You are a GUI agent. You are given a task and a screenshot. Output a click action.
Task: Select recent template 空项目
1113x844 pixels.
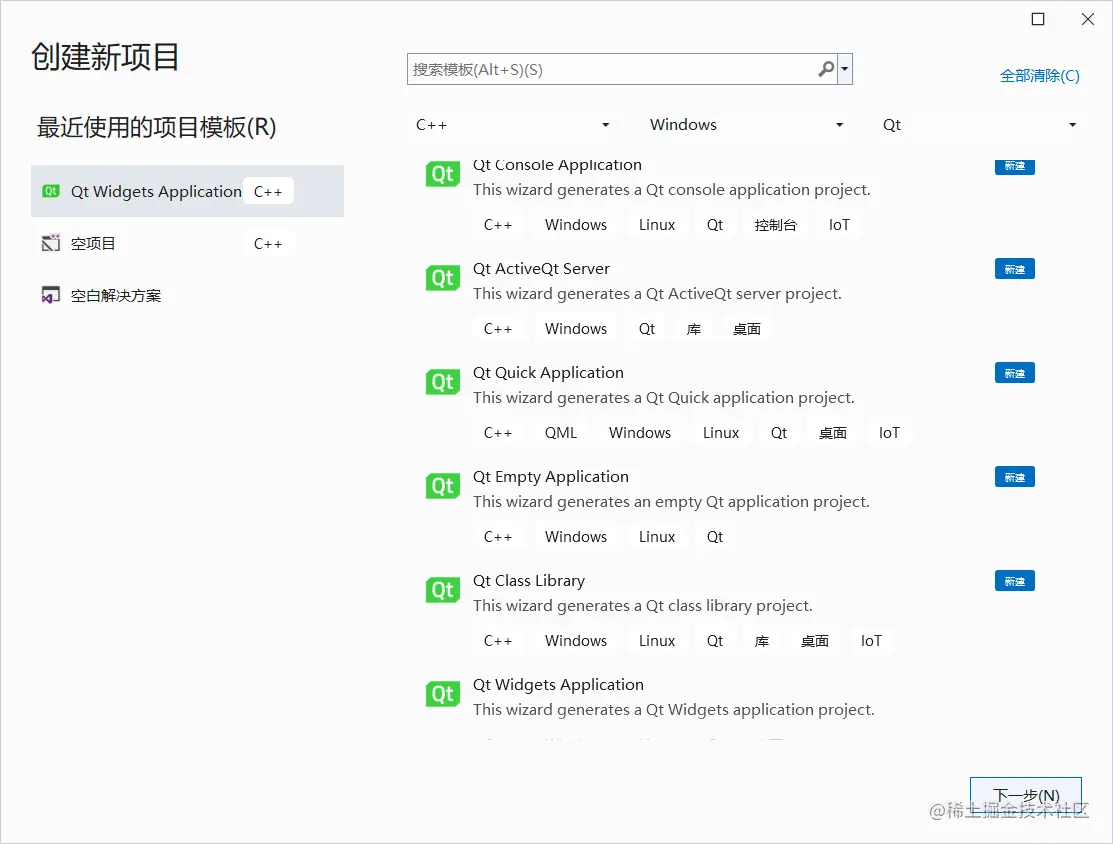pyautogui.click(x=187, y=243)
